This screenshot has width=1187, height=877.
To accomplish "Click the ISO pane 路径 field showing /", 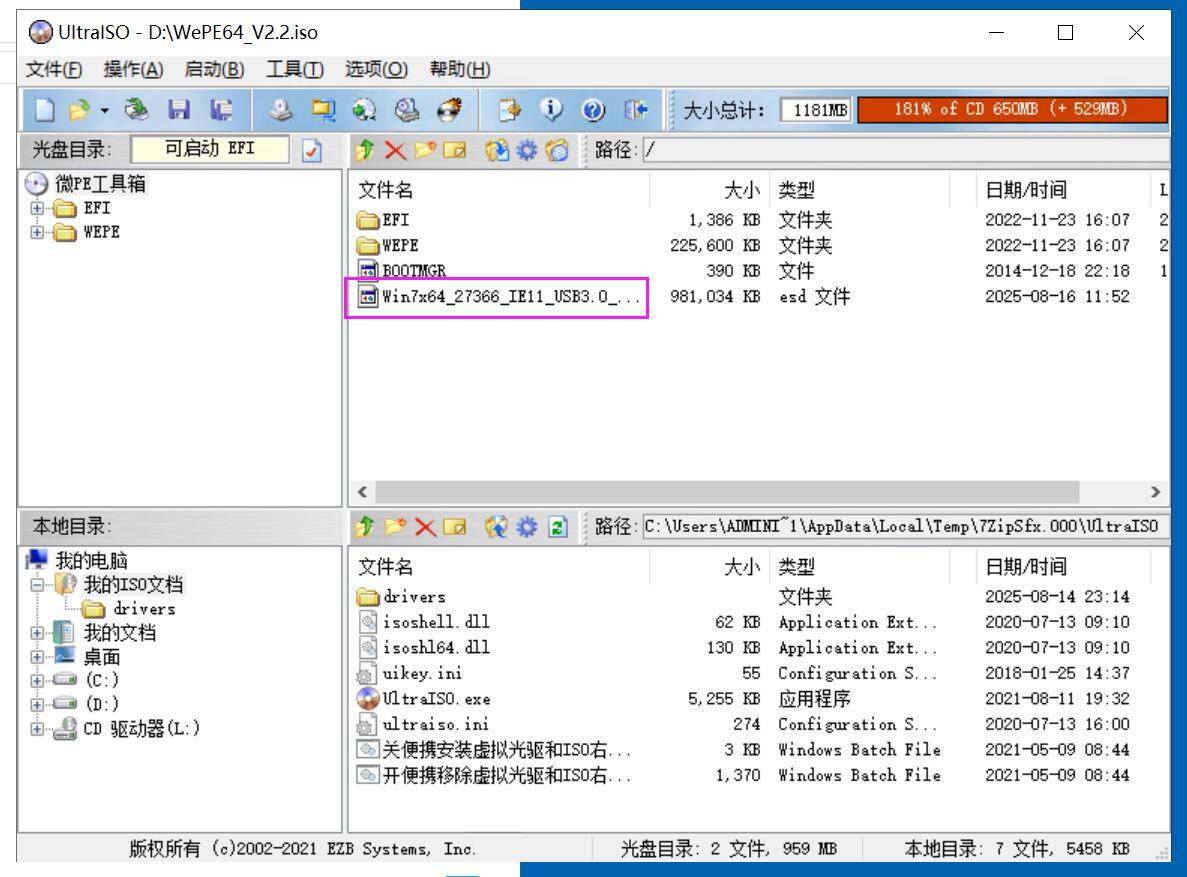I will pyautogui.click(x=905, y=150).
